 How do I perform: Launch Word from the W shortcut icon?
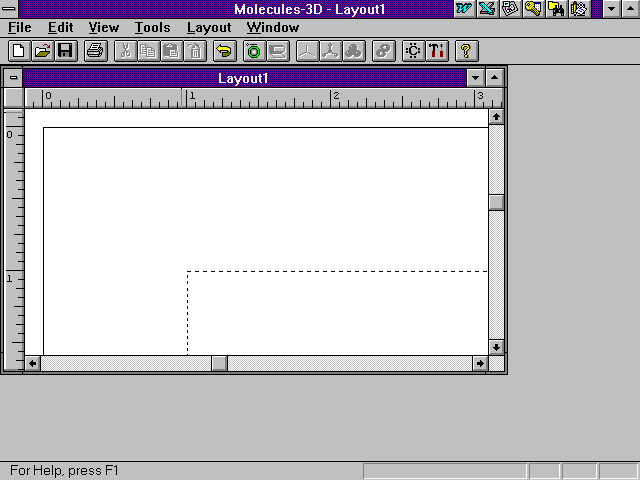point(464,9)
